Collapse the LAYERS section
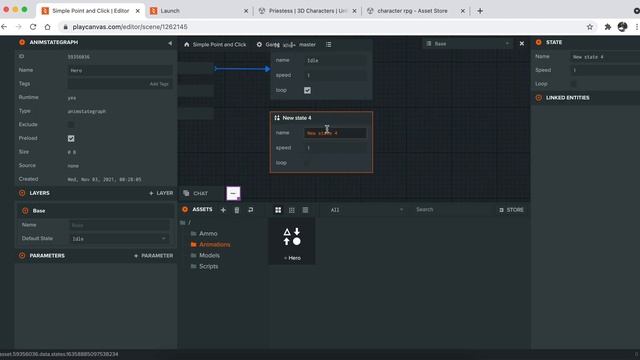640x360 pixels. (22, 193)
